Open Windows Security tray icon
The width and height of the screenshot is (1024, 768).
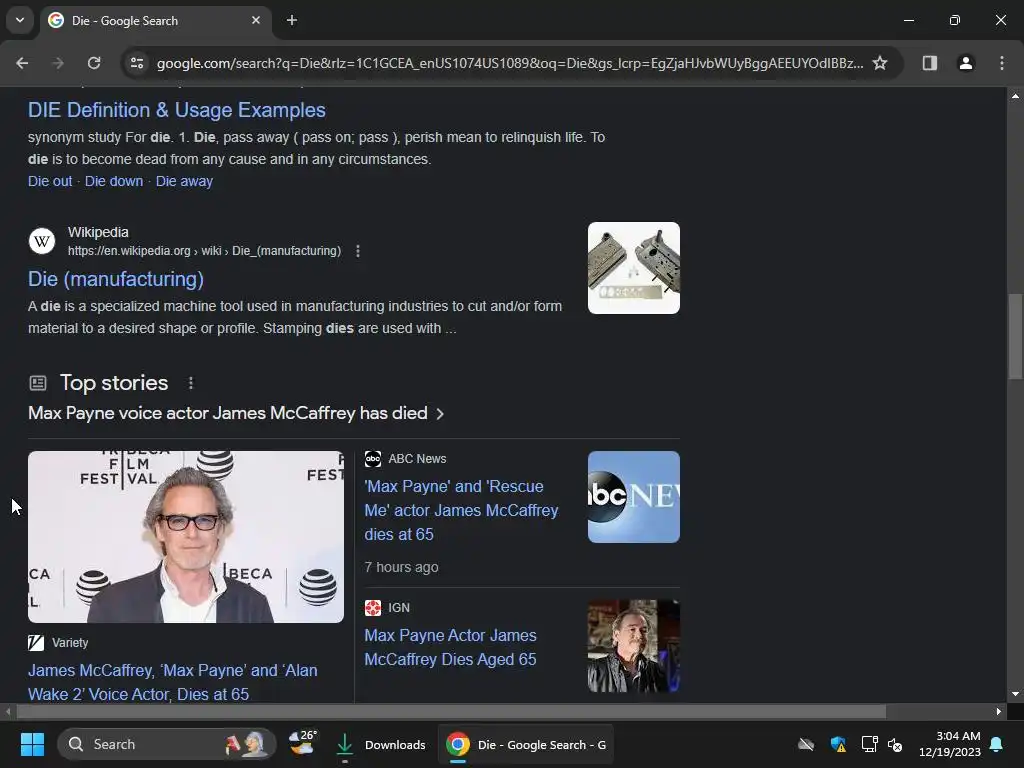point(839,744)
